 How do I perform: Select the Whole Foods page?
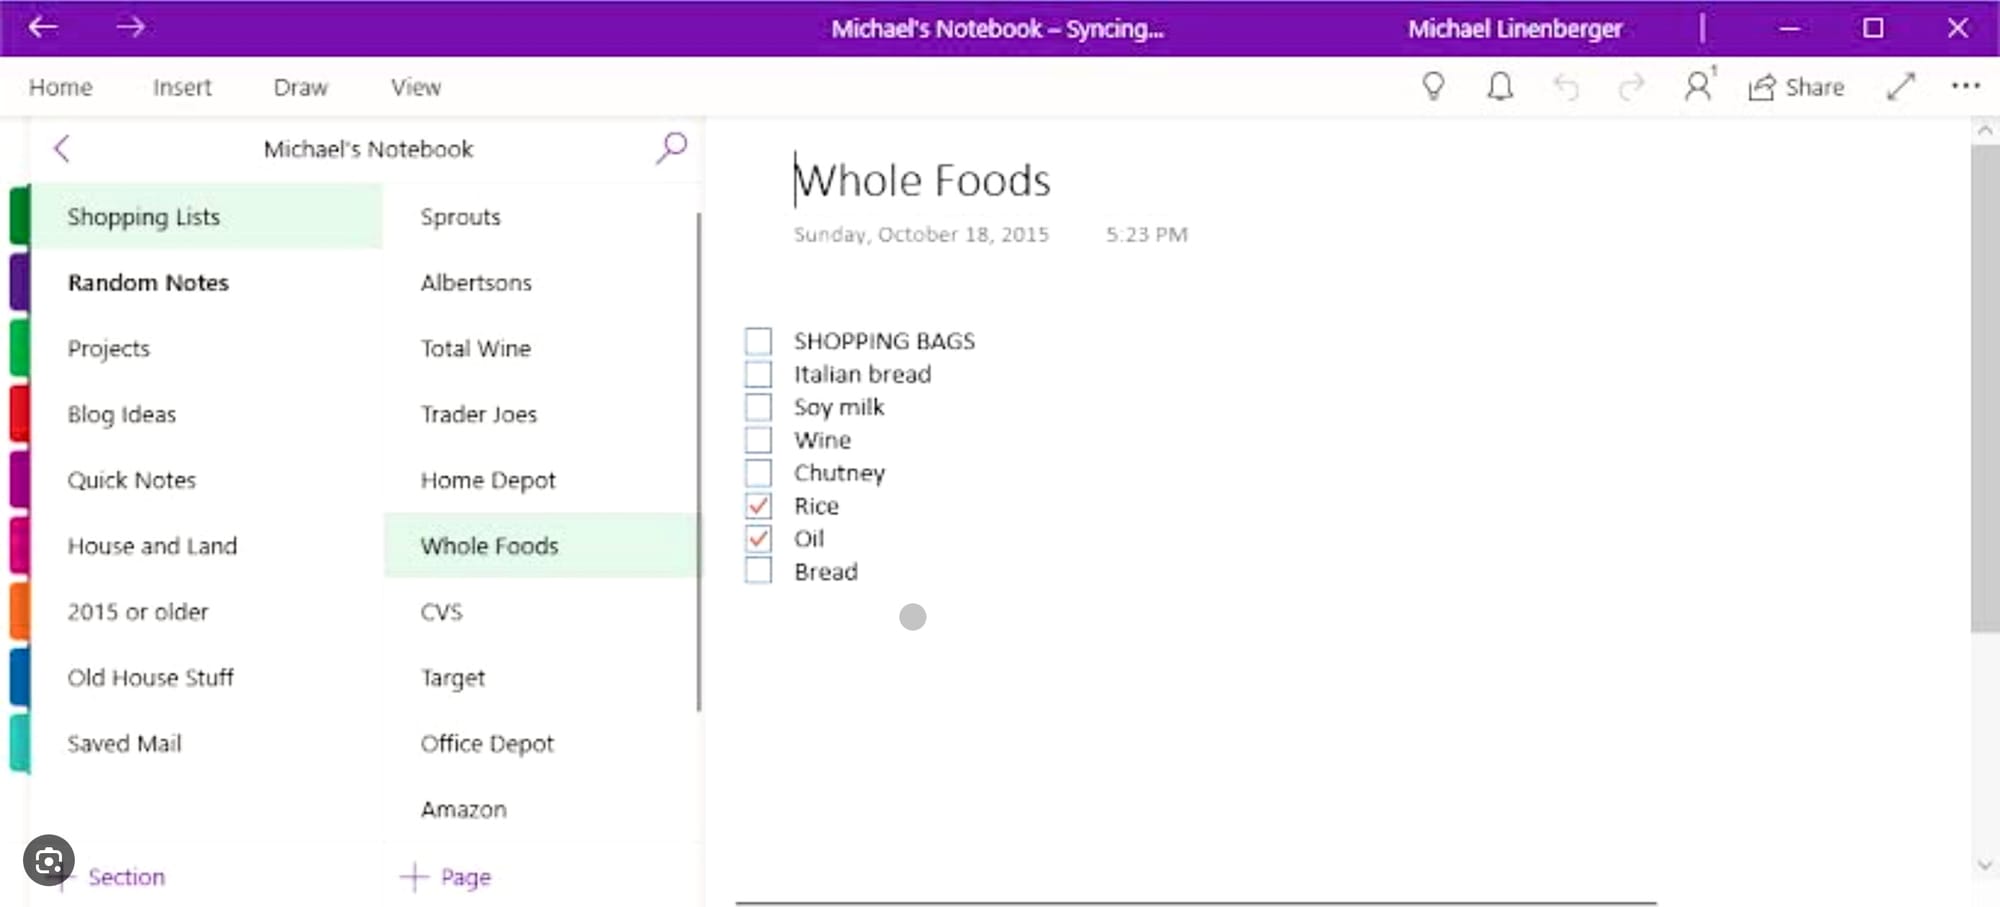(x=540, y=546)
